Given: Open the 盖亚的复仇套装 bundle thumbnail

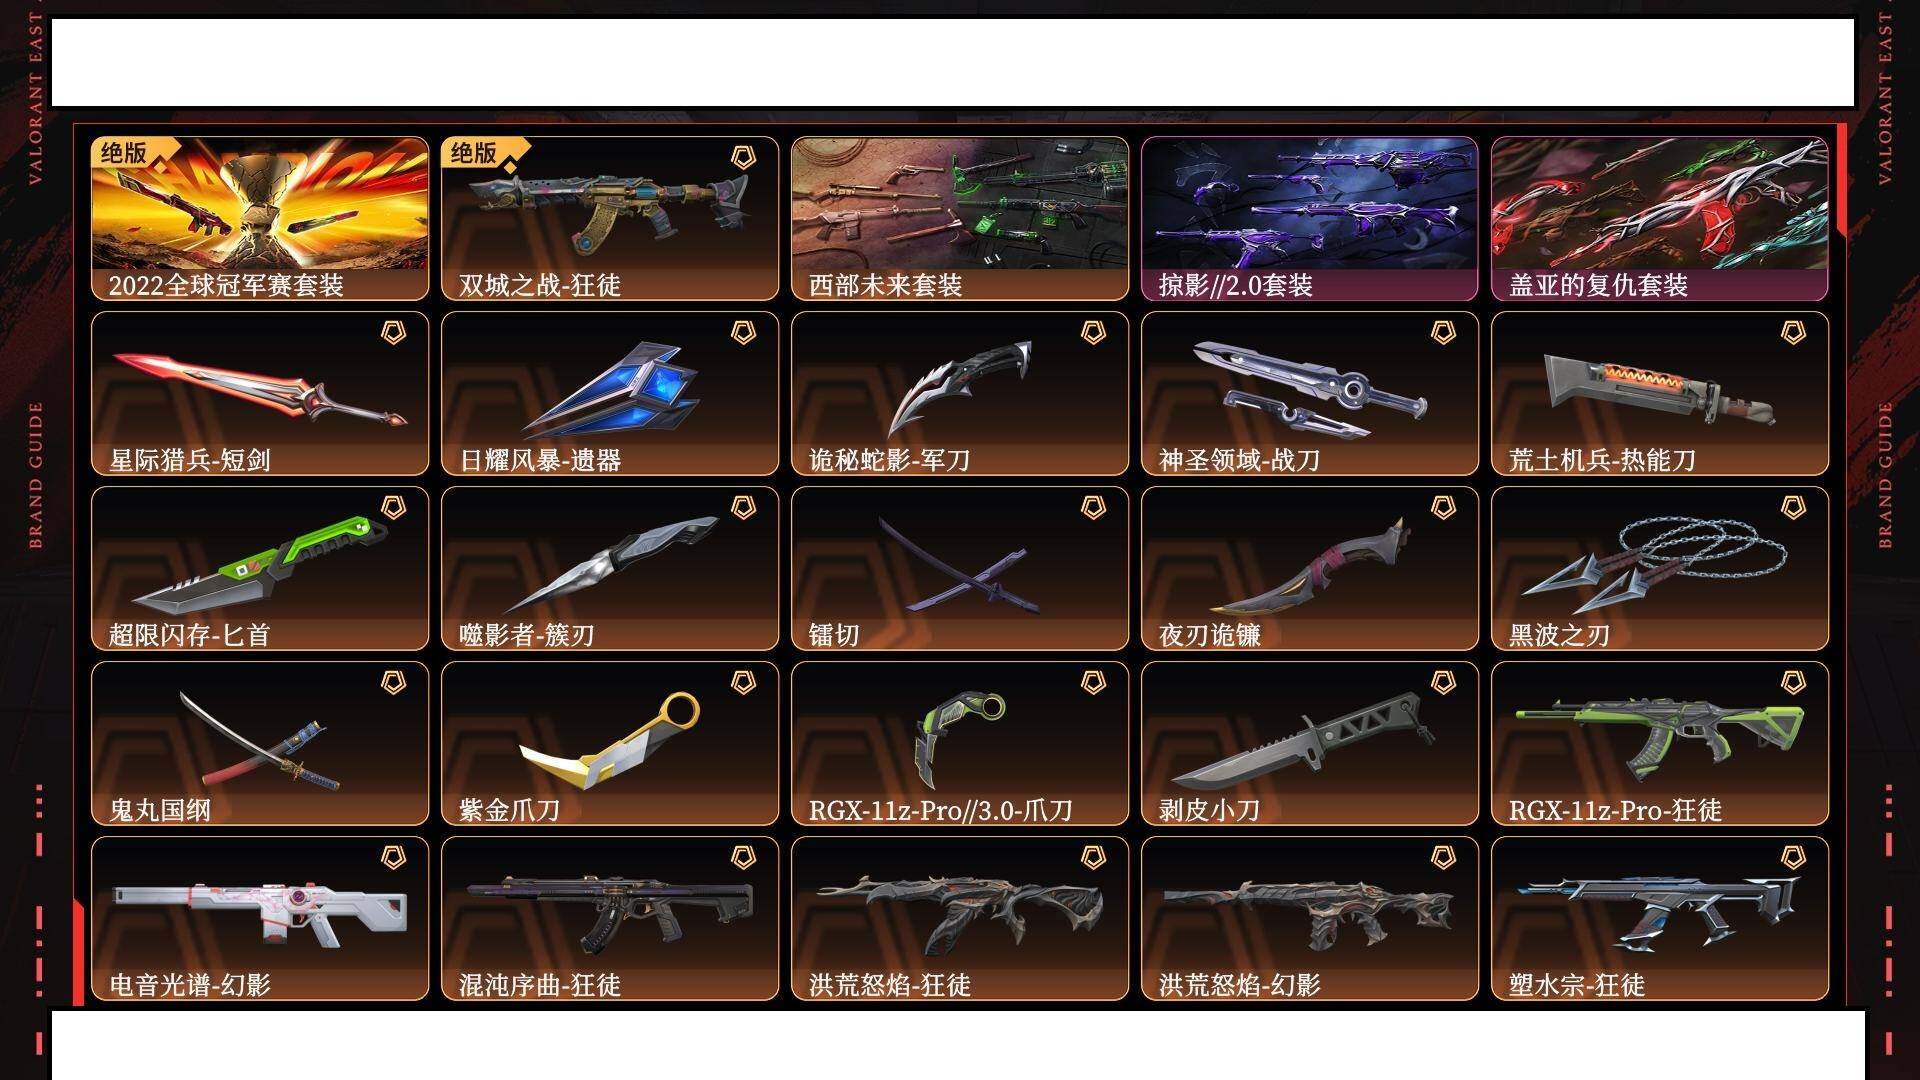Looking at the screenshot, I should pyautogui.click(x=1660, y=204).
